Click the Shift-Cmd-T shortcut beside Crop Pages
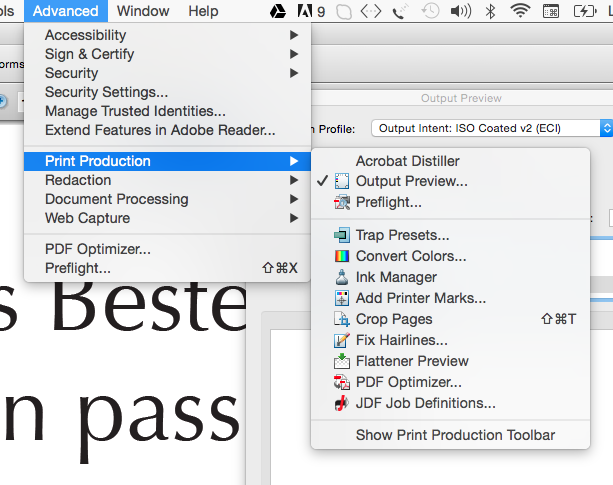 (x=559, y=319)
